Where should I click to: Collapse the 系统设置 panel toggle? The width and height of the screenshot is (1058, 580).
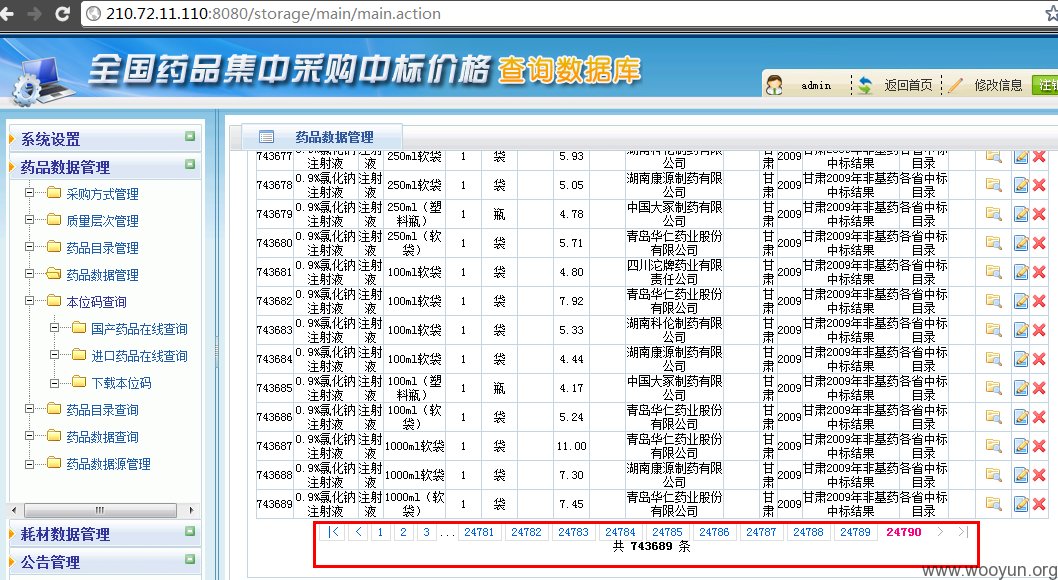(x=190, y=137)
